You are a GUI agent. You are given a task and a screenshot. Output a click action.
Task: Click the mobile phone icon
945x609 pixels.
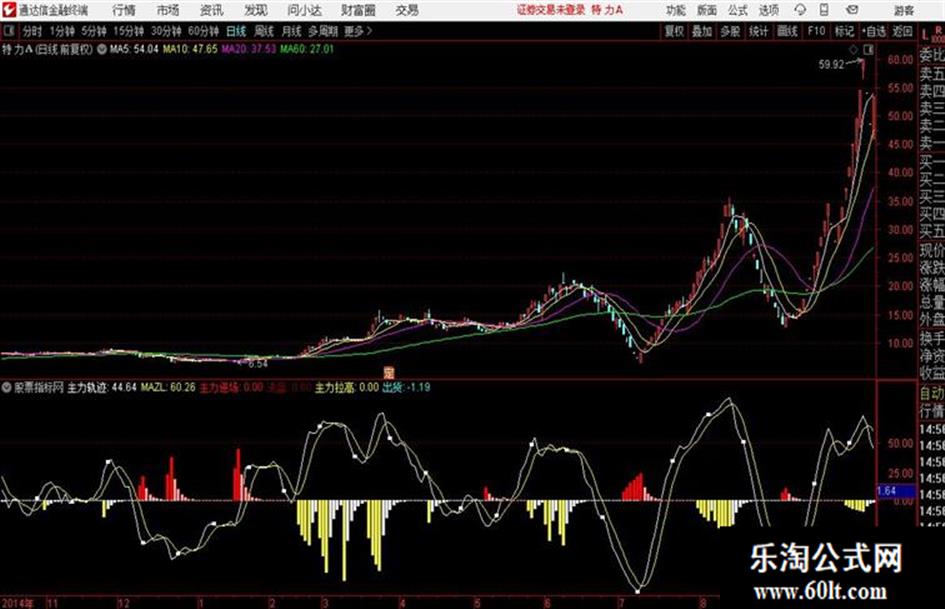824,10
